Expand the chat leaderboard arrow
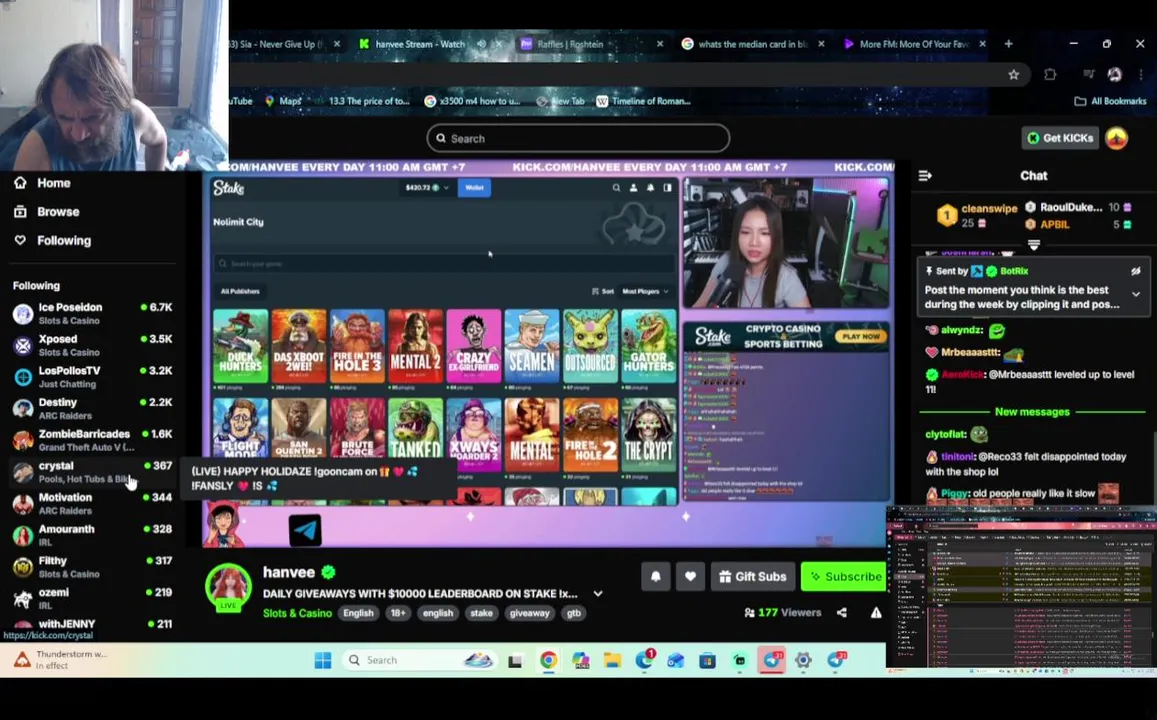 click(x=1034, y=244)
